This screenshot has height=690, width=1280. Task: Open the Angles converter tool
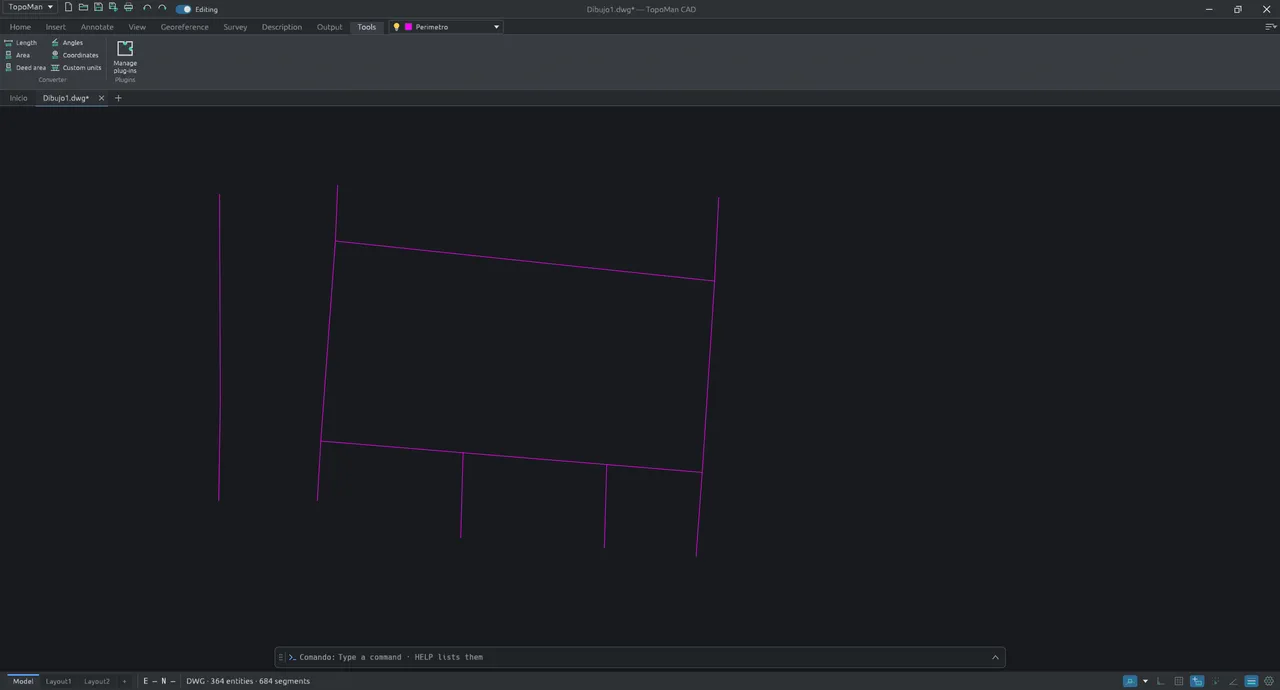[67, 43]
